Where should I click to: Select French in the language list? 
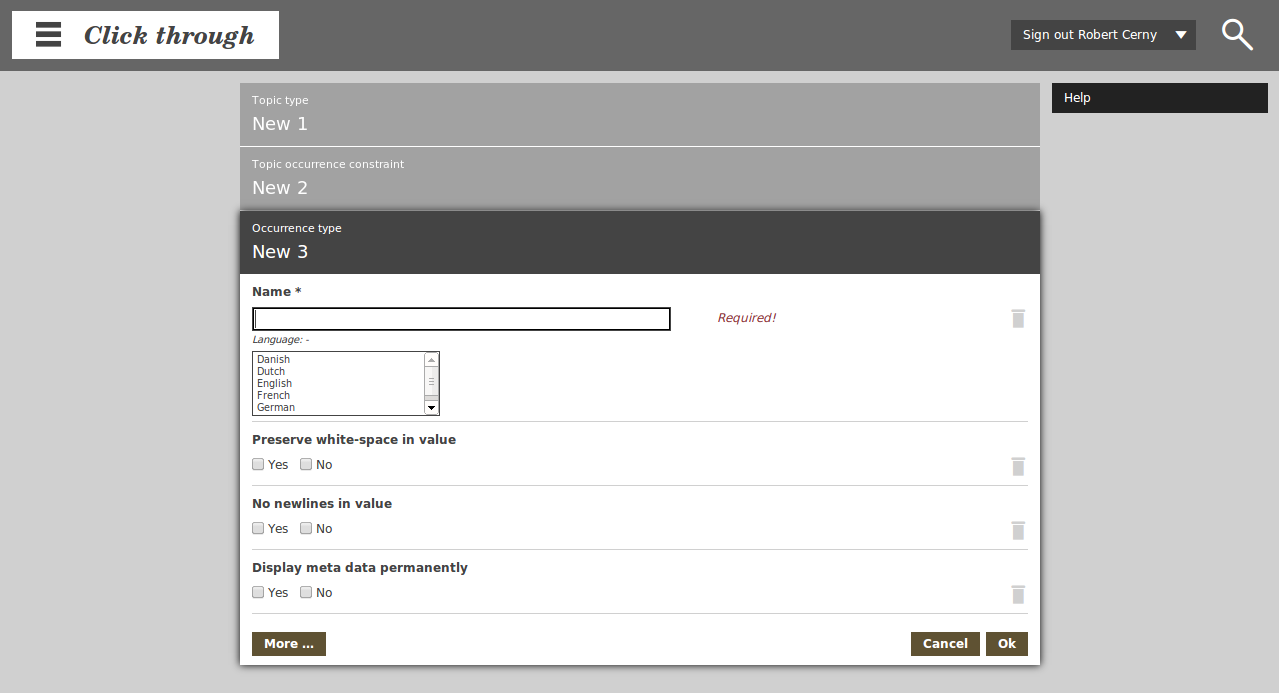coord(274,395)
